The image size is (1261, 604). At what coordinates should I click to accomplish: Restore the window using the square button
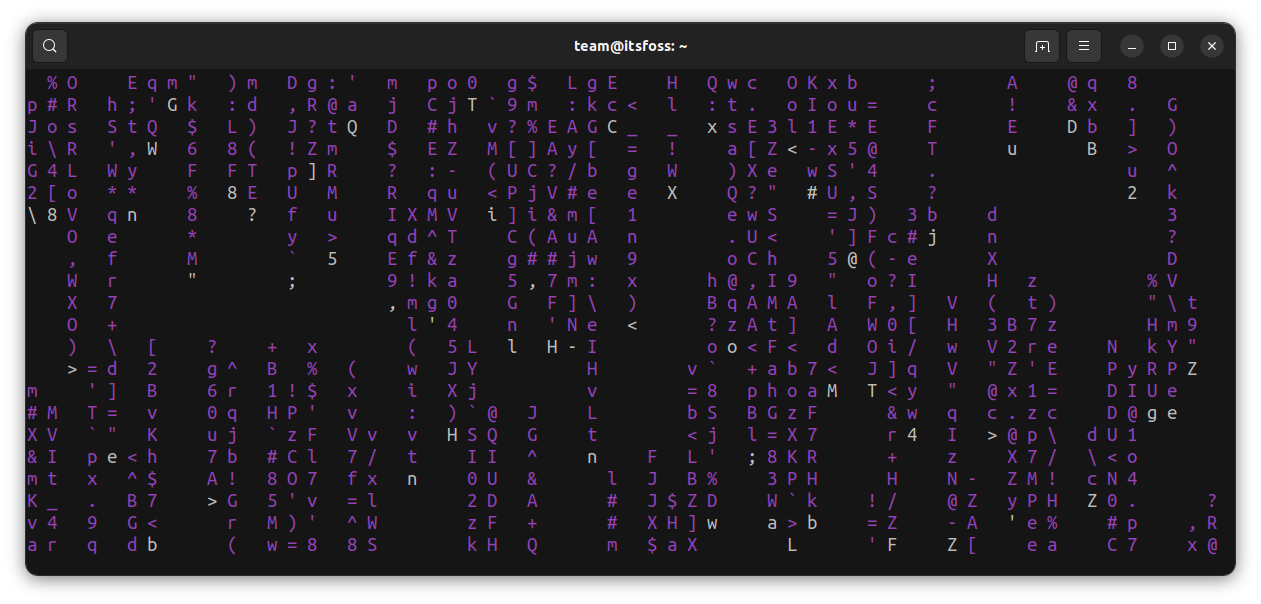(1171, 45)
